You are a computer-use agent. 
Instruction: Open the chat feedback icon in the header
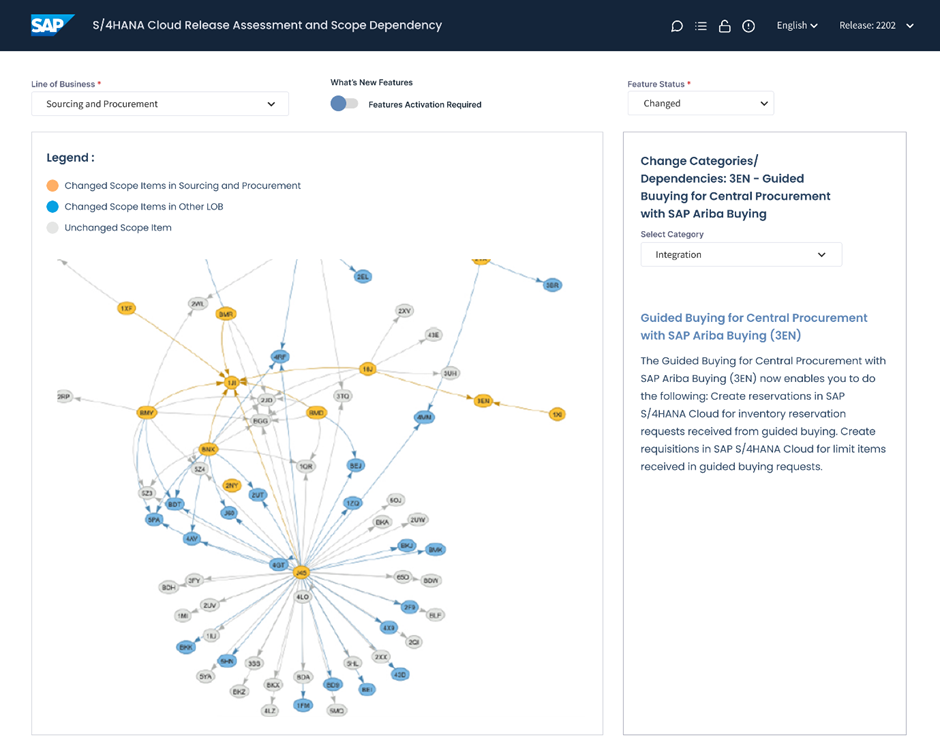point(677,25)
